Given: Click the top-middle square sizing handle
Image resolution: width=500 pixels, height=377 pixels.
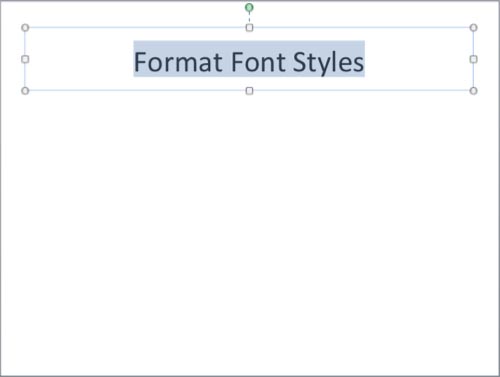Looking at the screenshot, I should coord(249,28).
